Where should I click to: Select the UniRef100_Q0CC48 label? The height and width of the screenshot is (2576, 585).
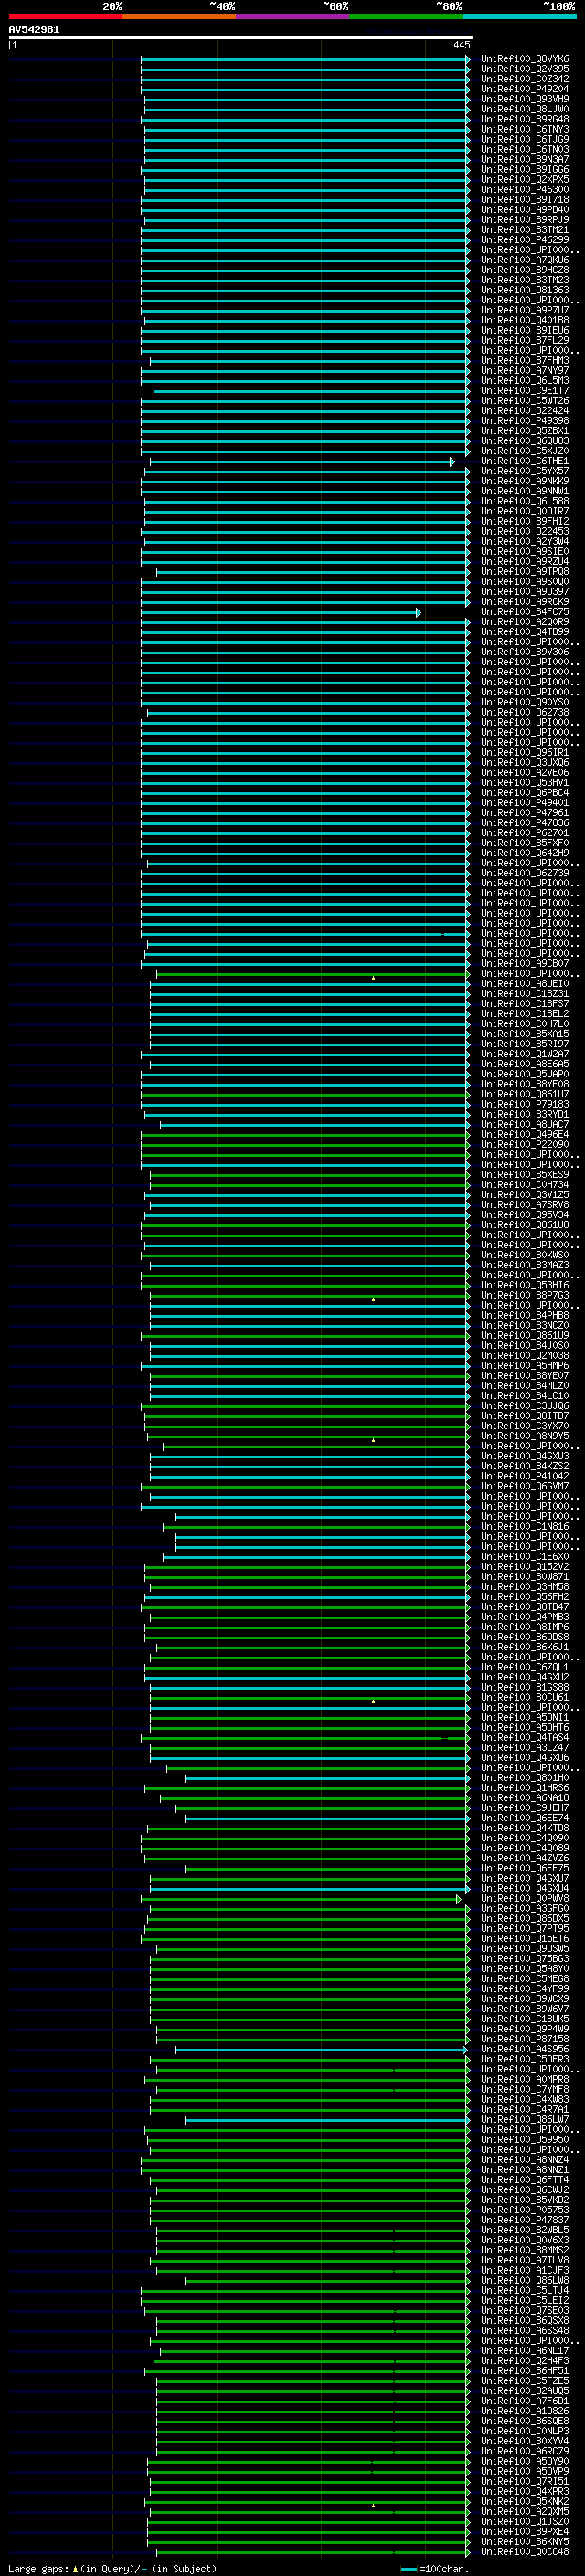click(x=524, y=2552)
